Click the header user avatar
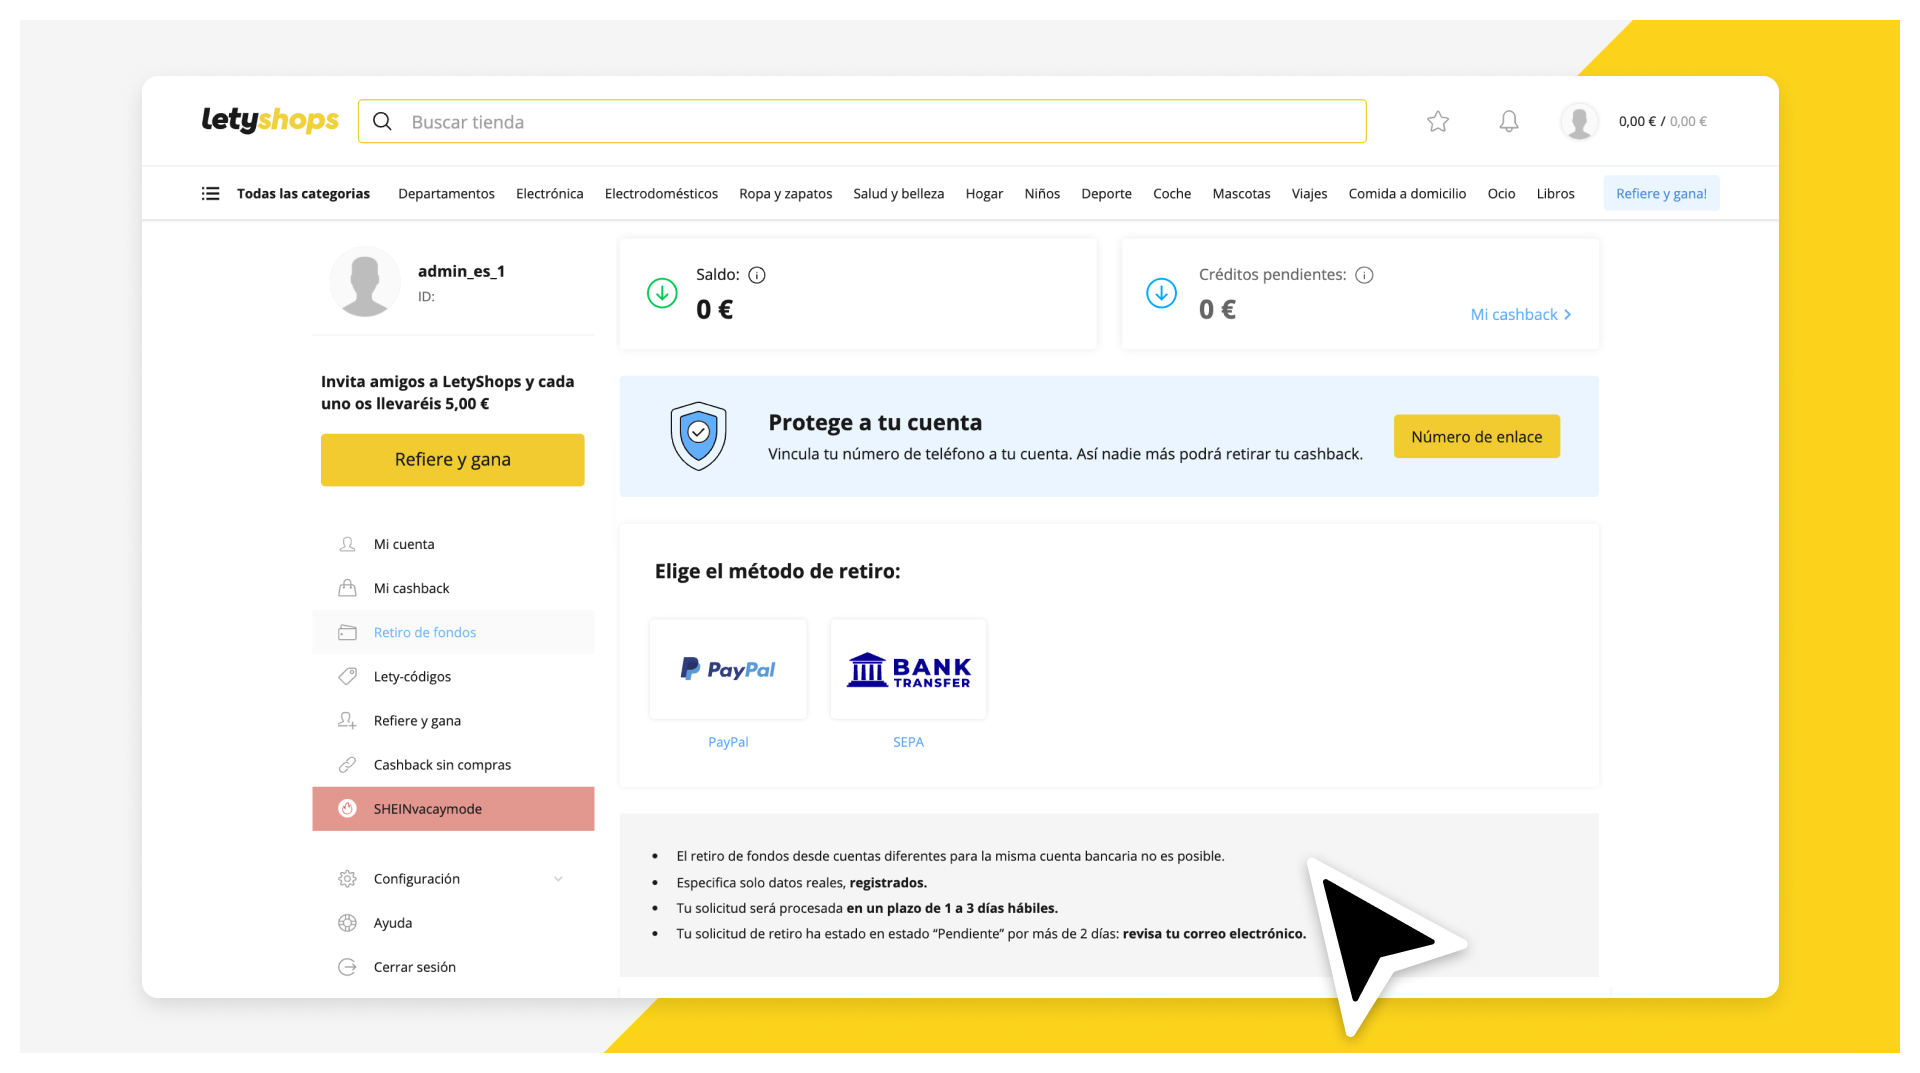The image size is (1920, 1073). coord(1579,121)
